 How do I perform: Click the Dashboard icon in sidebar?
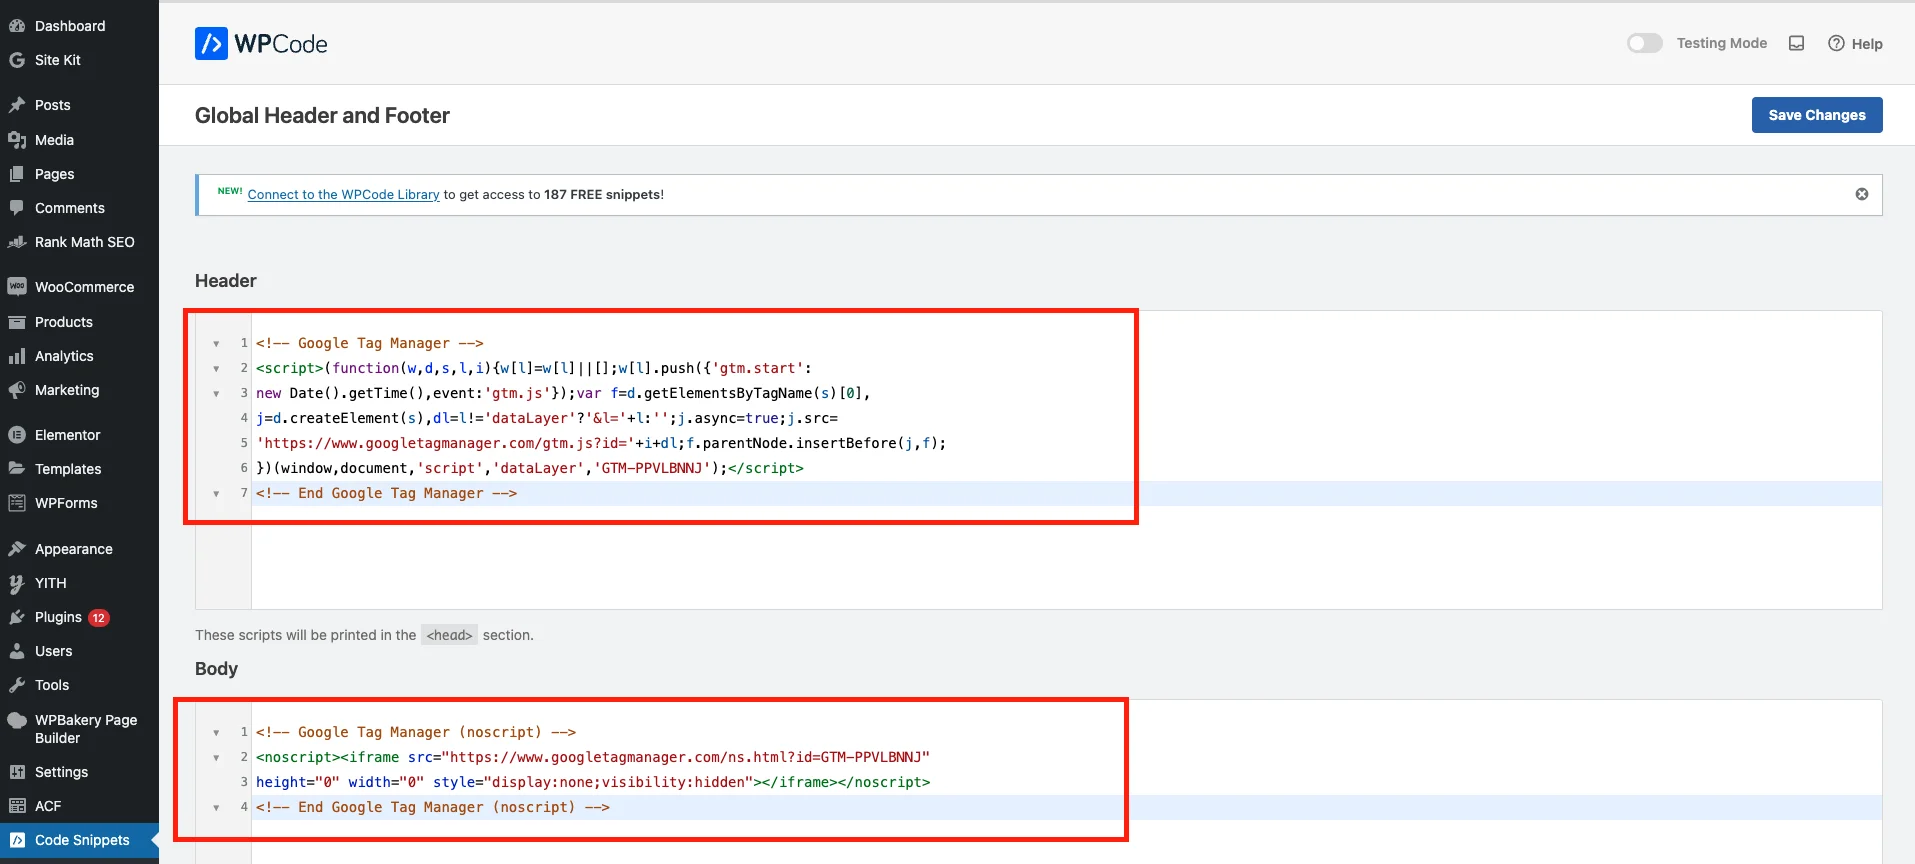(x=17, y=26)
